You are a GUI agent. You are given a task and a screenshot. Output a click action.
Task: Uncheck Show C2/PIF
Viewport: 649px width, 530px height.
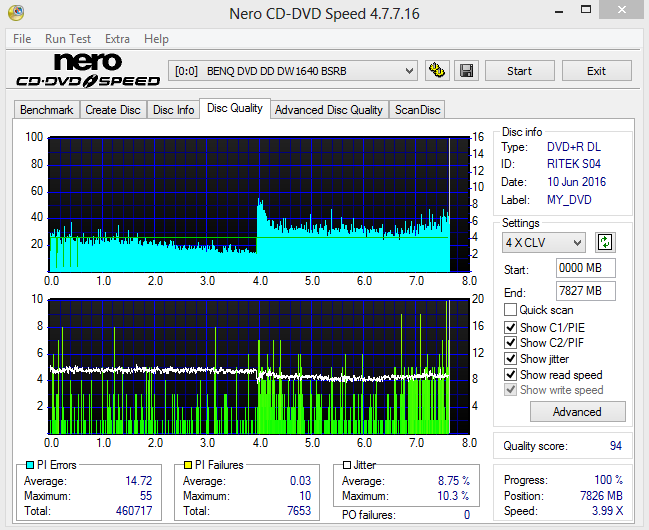510,343
